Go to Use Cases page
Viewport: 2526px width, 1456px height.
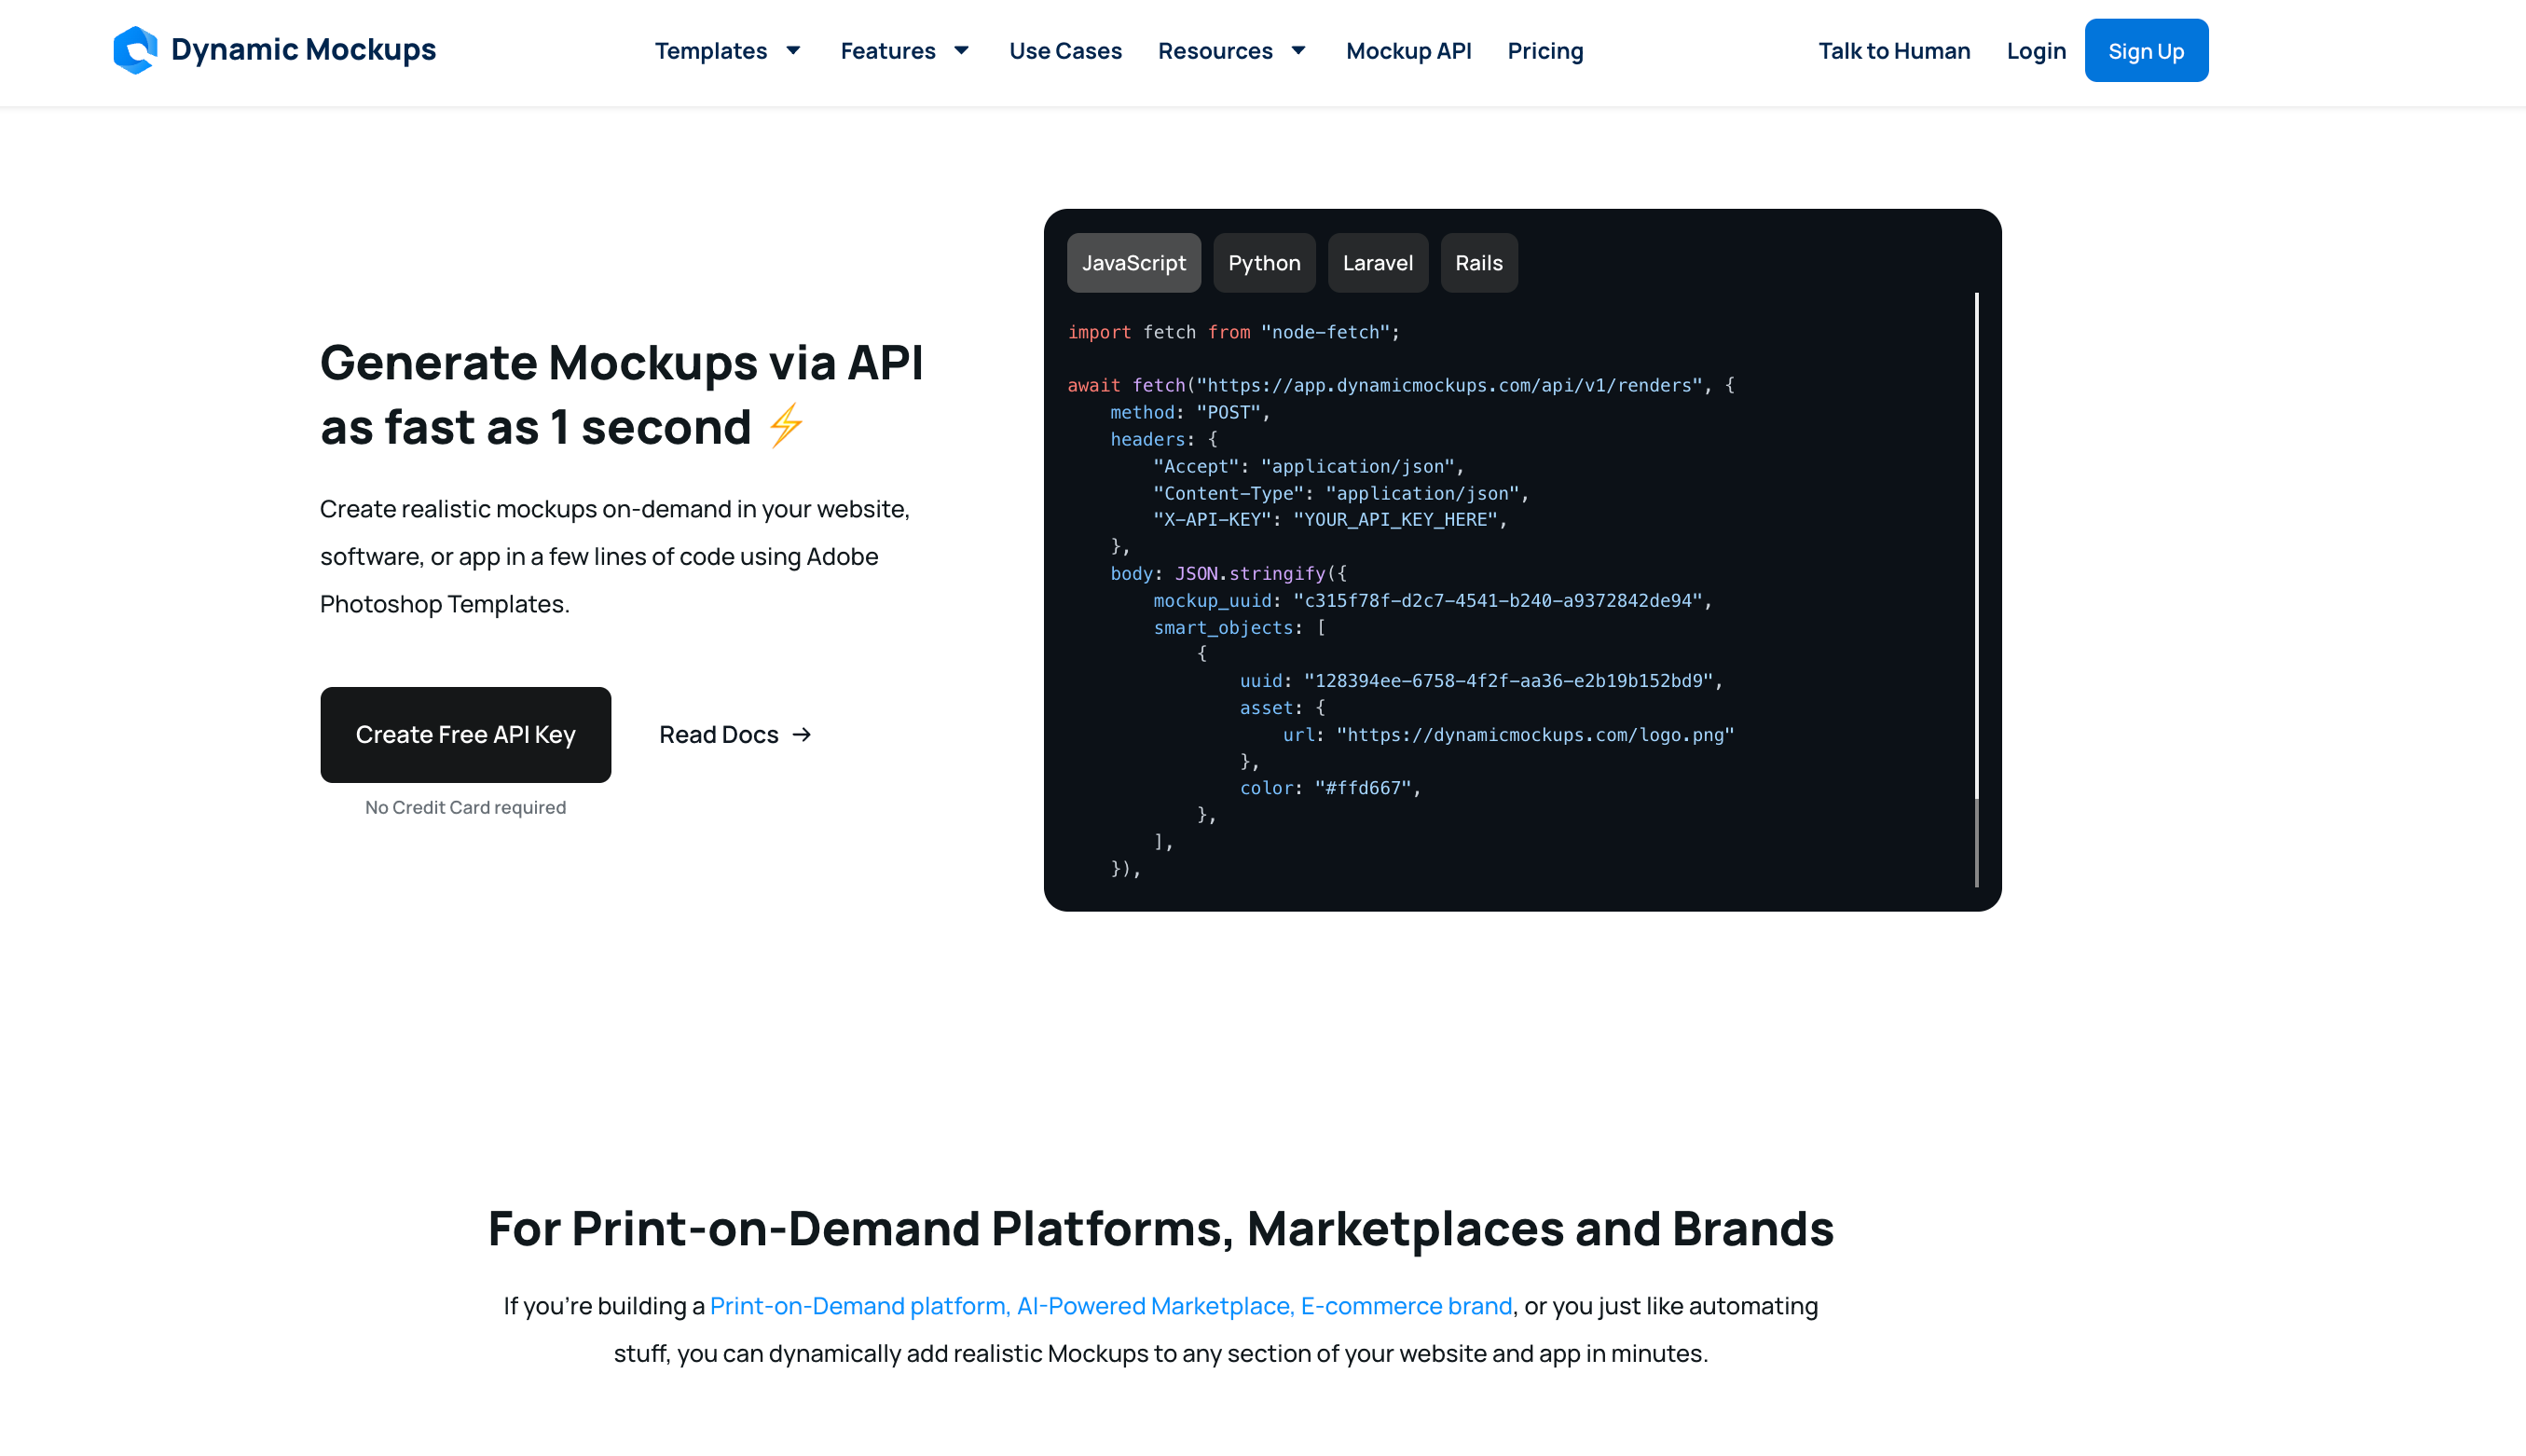(1065, 50)
